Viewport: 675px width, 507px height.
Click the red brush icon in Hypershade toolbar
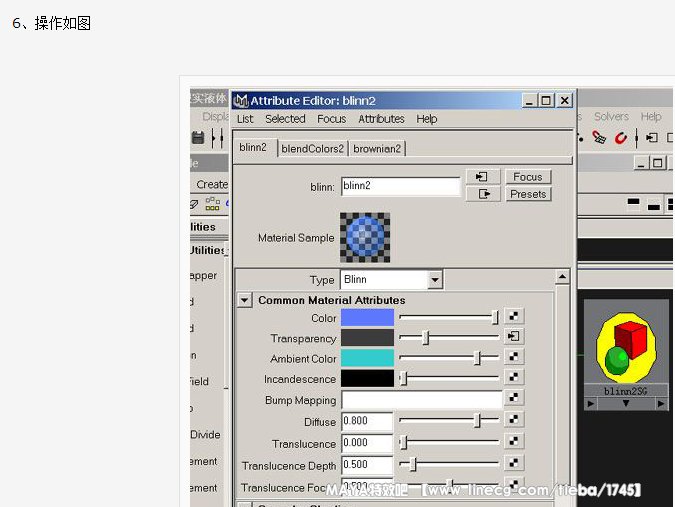coord(599,137)
